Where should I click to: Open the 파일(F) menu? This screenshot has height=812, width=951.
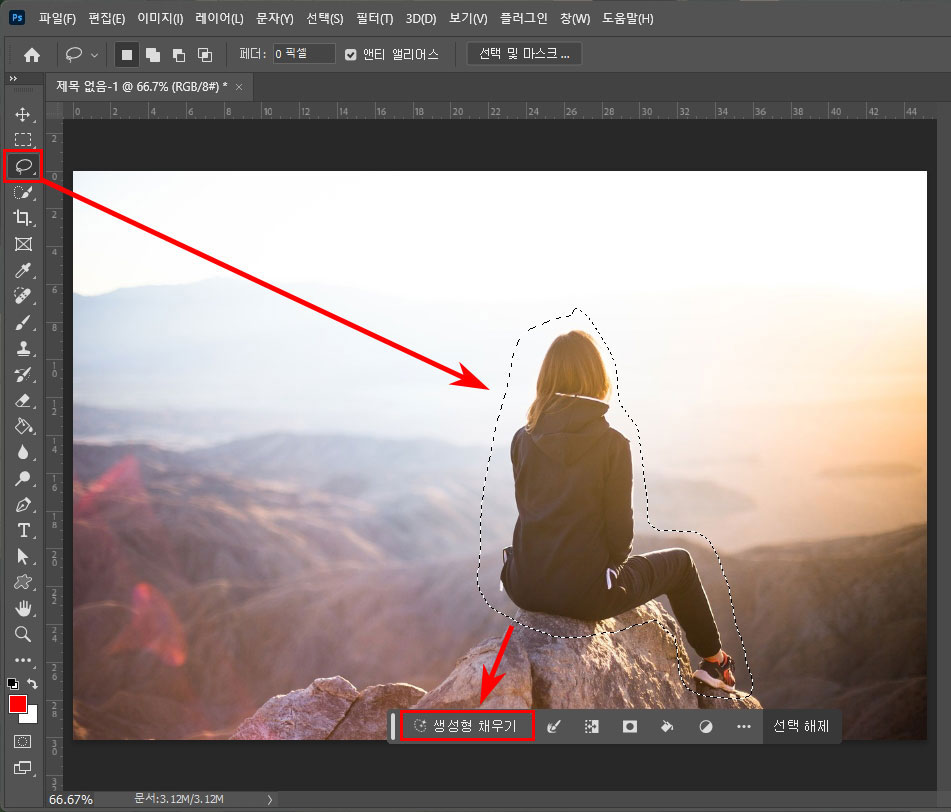pos(57,19)
